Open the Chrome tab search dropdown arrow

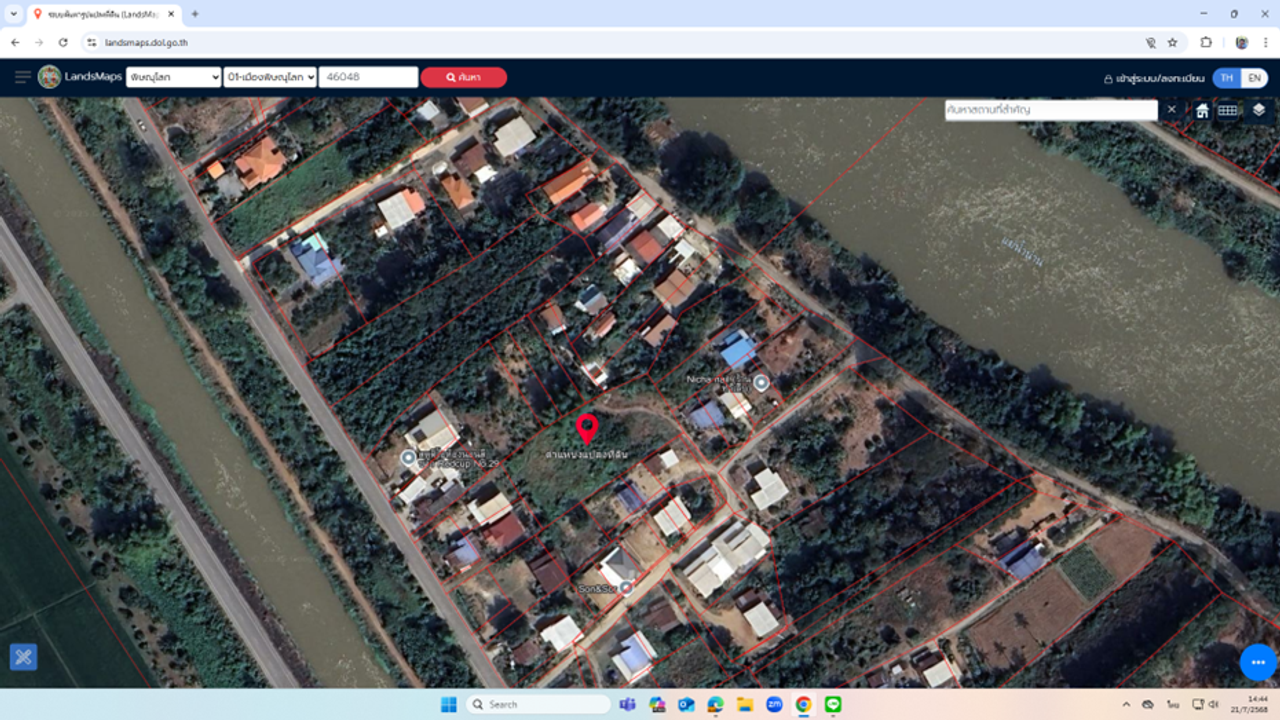[x=14, y=14]
